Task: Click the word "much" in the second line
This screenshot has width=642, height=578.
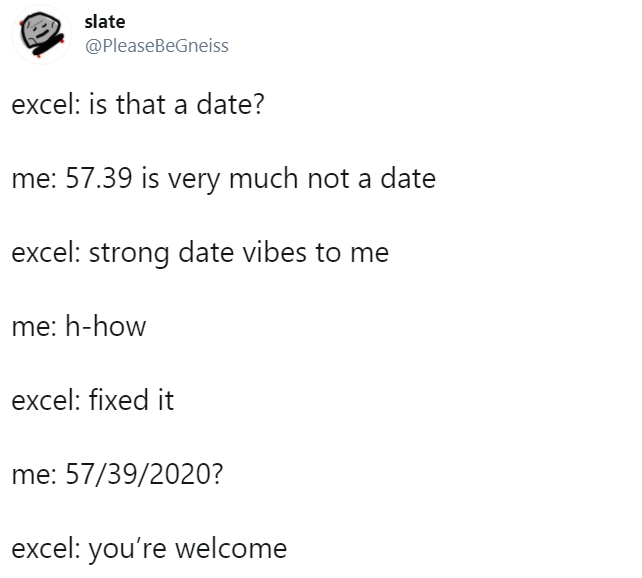Action: 263,178
